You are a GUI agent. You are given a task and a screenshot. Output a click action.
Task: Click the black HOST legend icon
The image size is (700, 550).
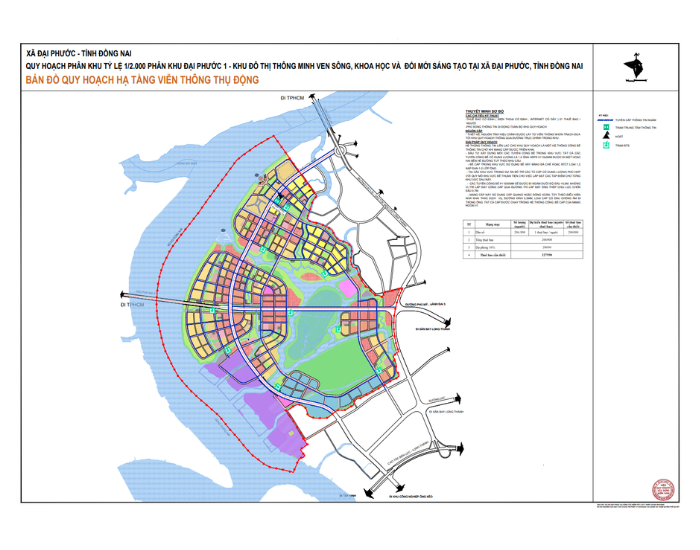[x=606, y=136]
